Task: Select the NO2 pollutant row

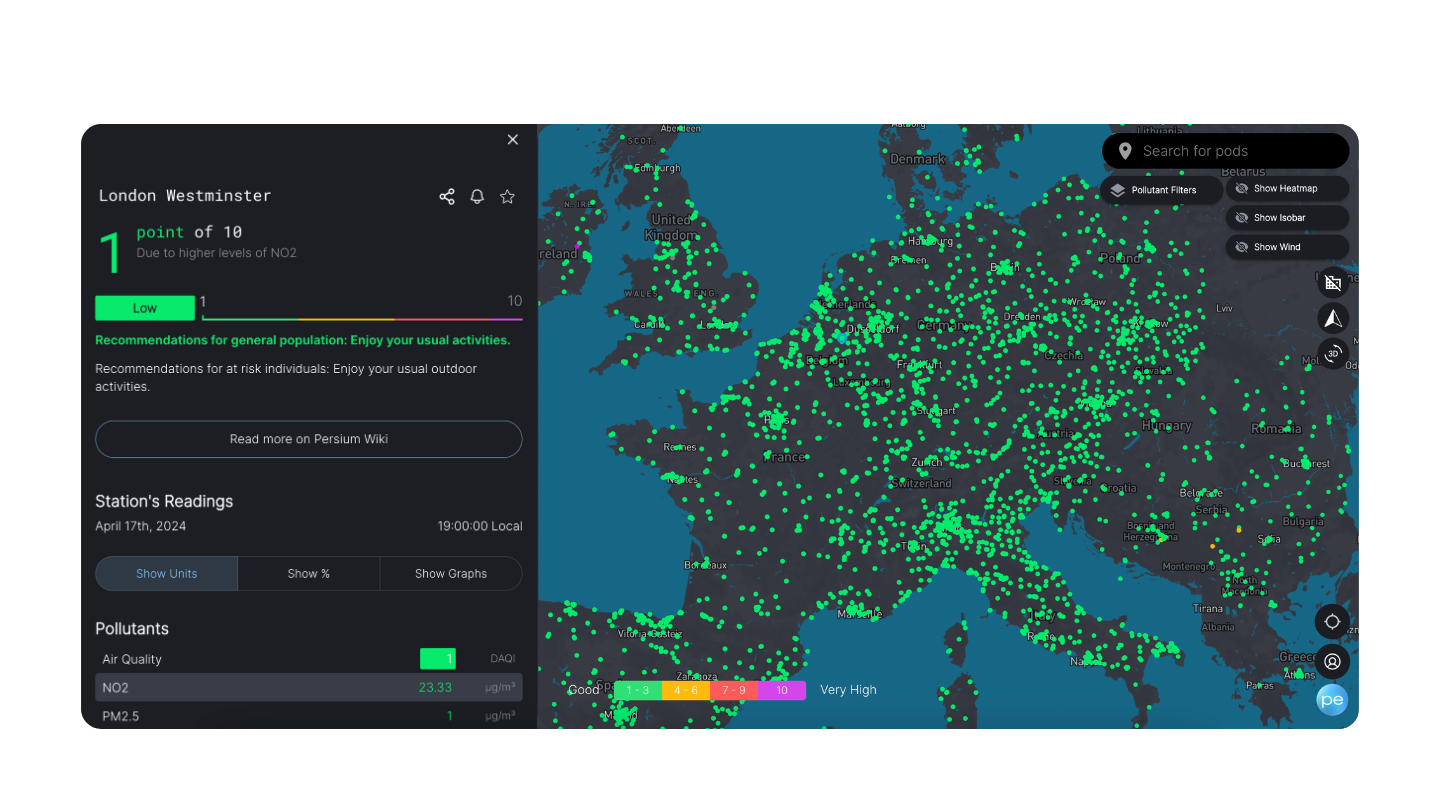Action: [308, 688]
